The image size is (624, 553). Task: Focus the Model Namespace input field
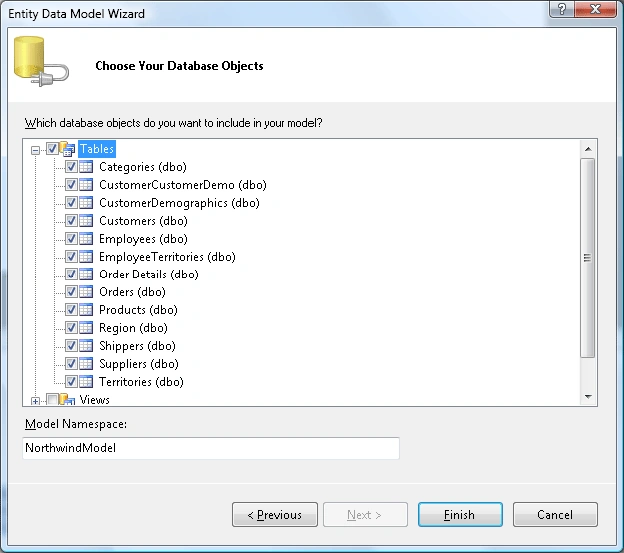[211, 448]
